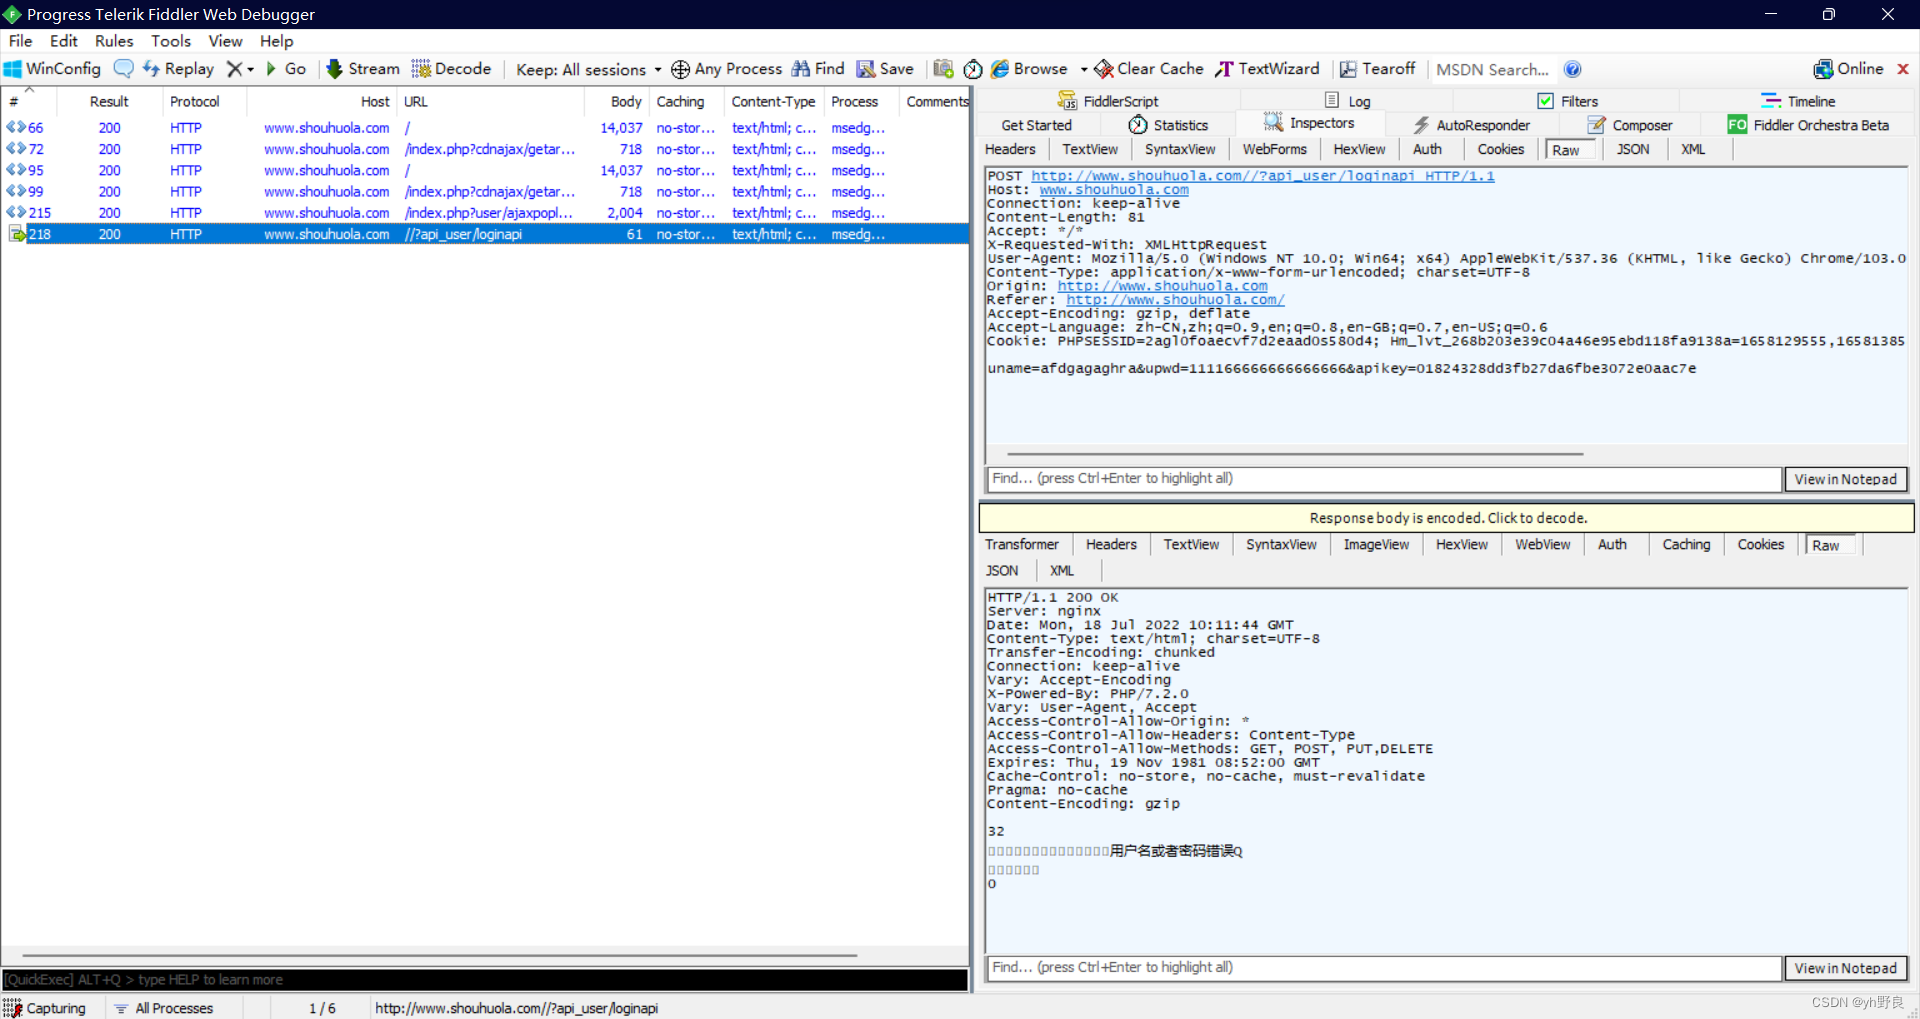Open the Rules menu

[x=114, y=41]
